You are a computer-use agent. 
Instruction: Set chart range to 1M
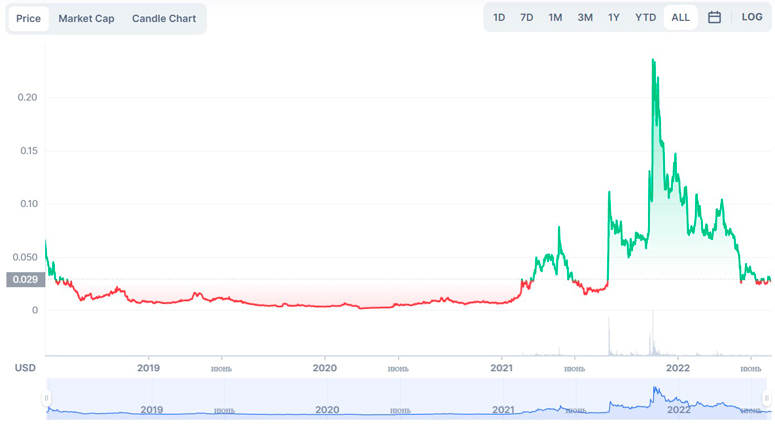coord(555,18)
